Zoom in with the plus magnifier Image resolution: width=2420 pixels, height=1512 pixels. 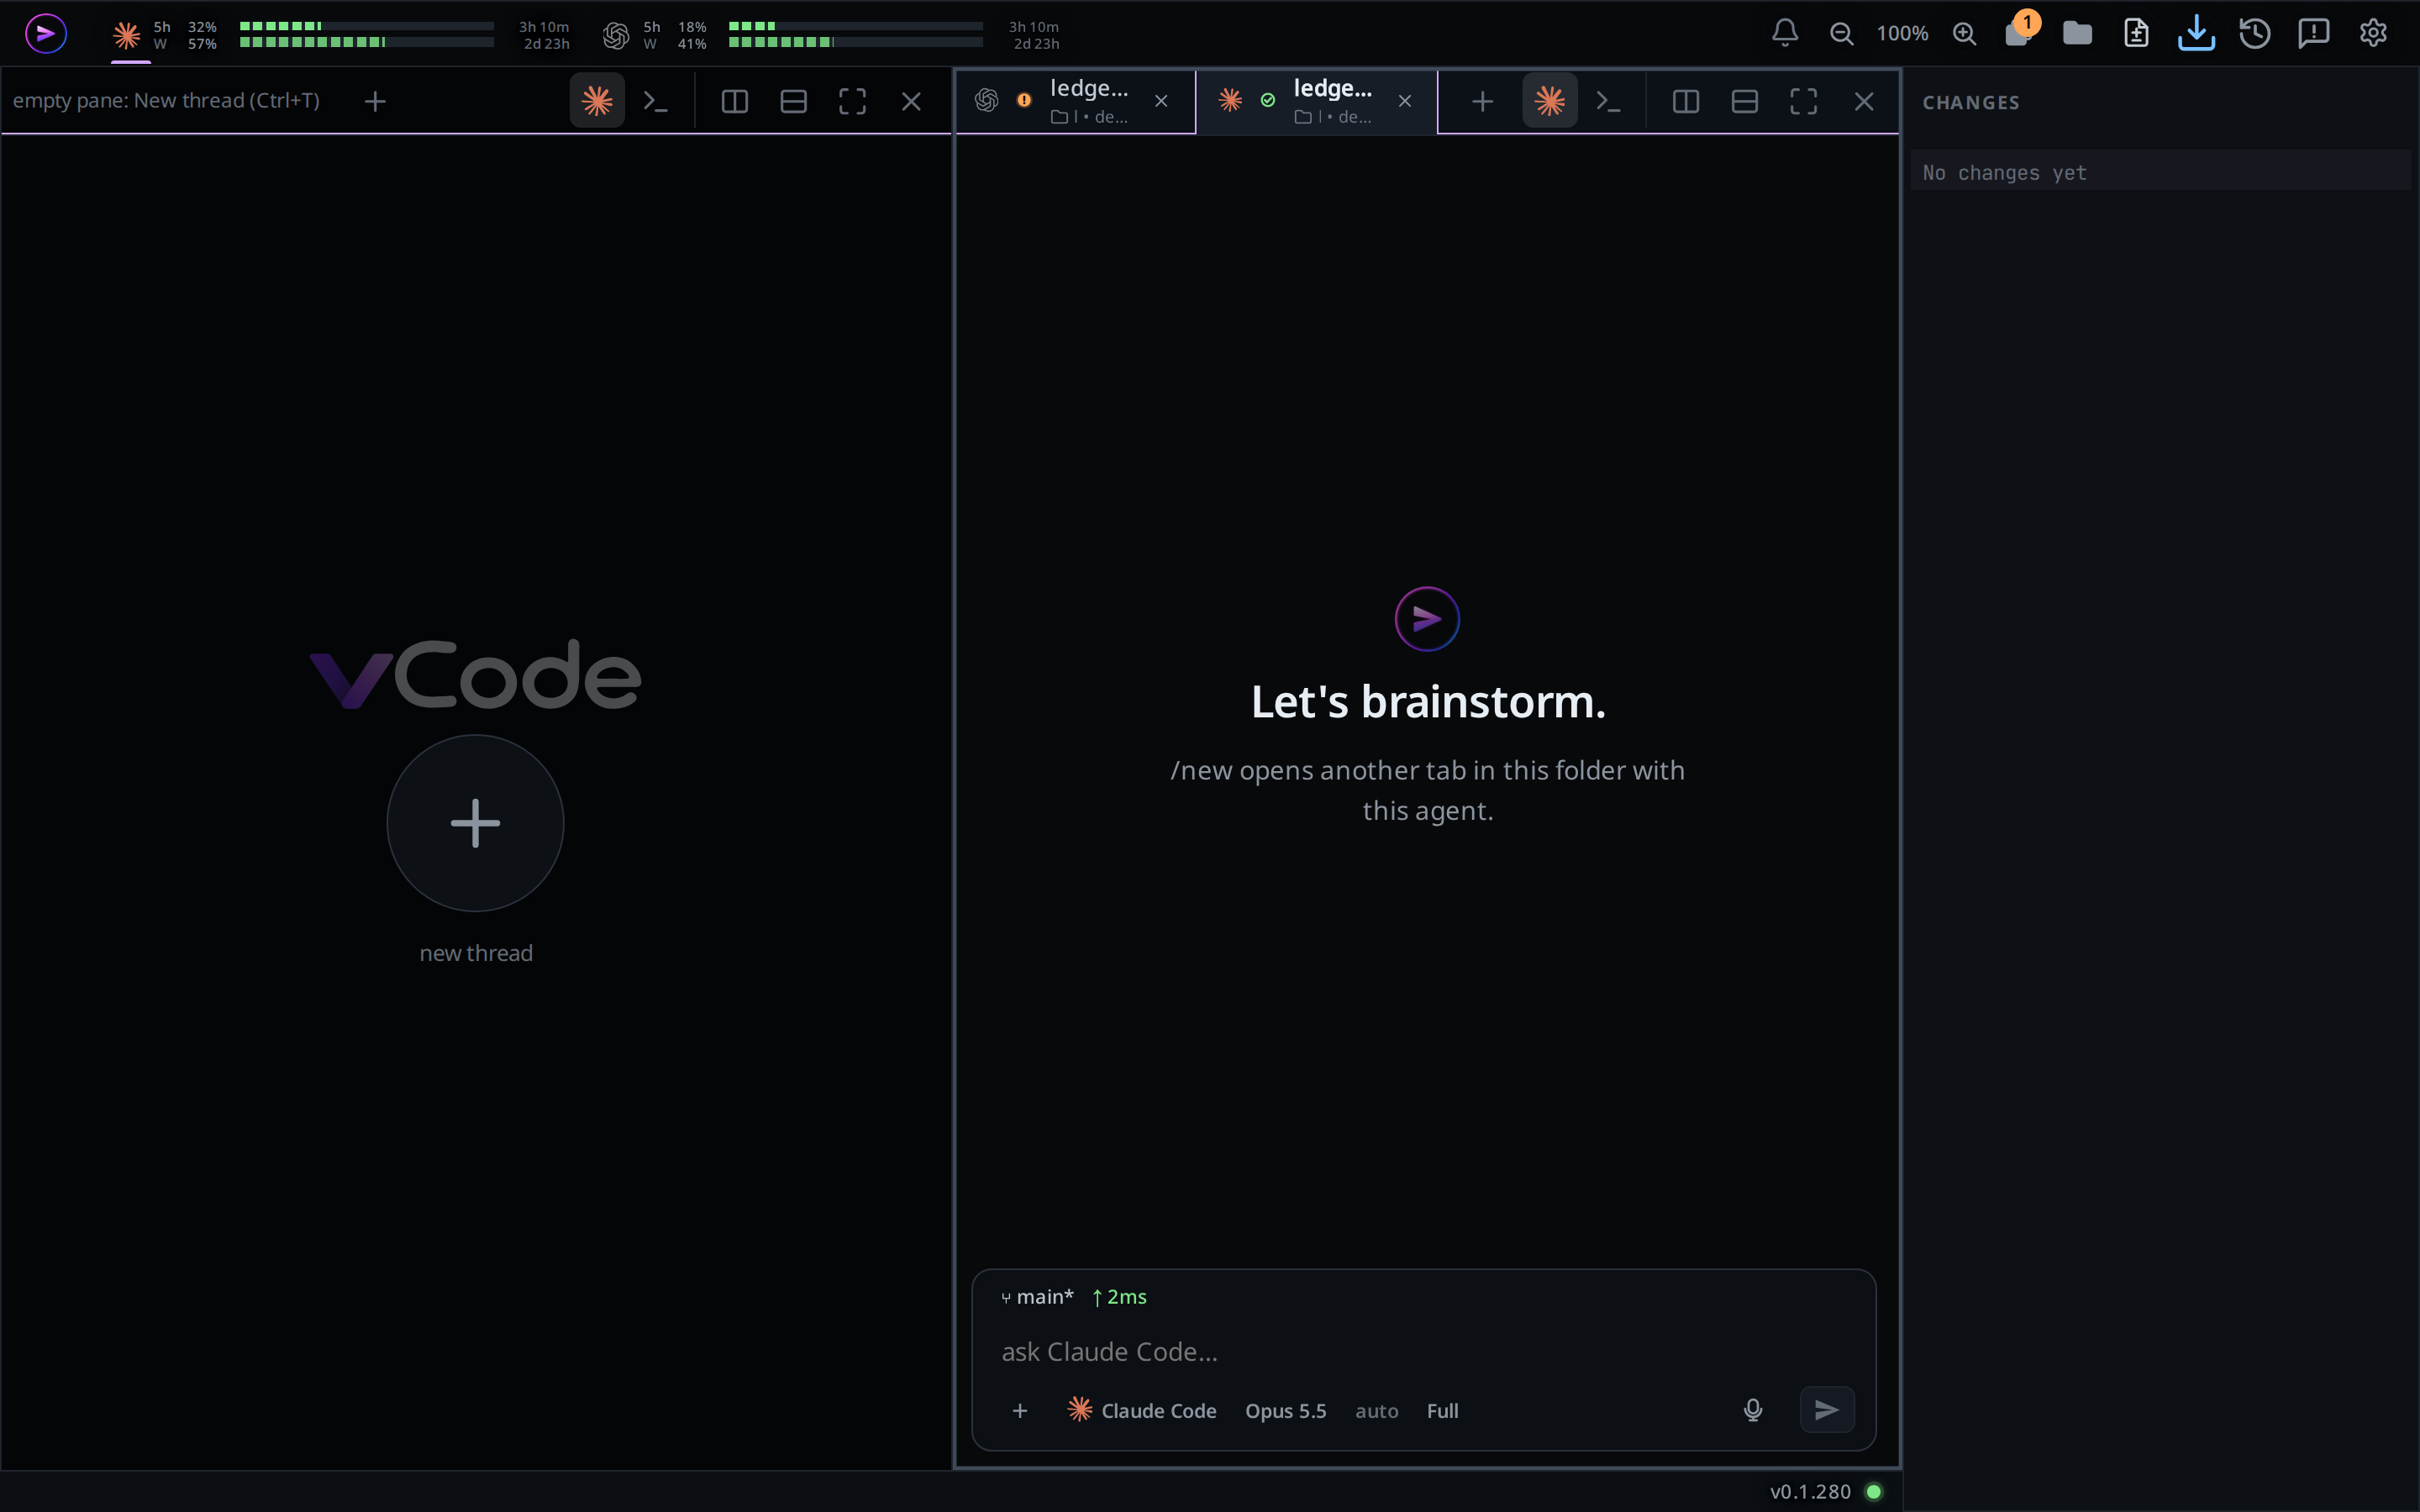[x=1964, y=33]
